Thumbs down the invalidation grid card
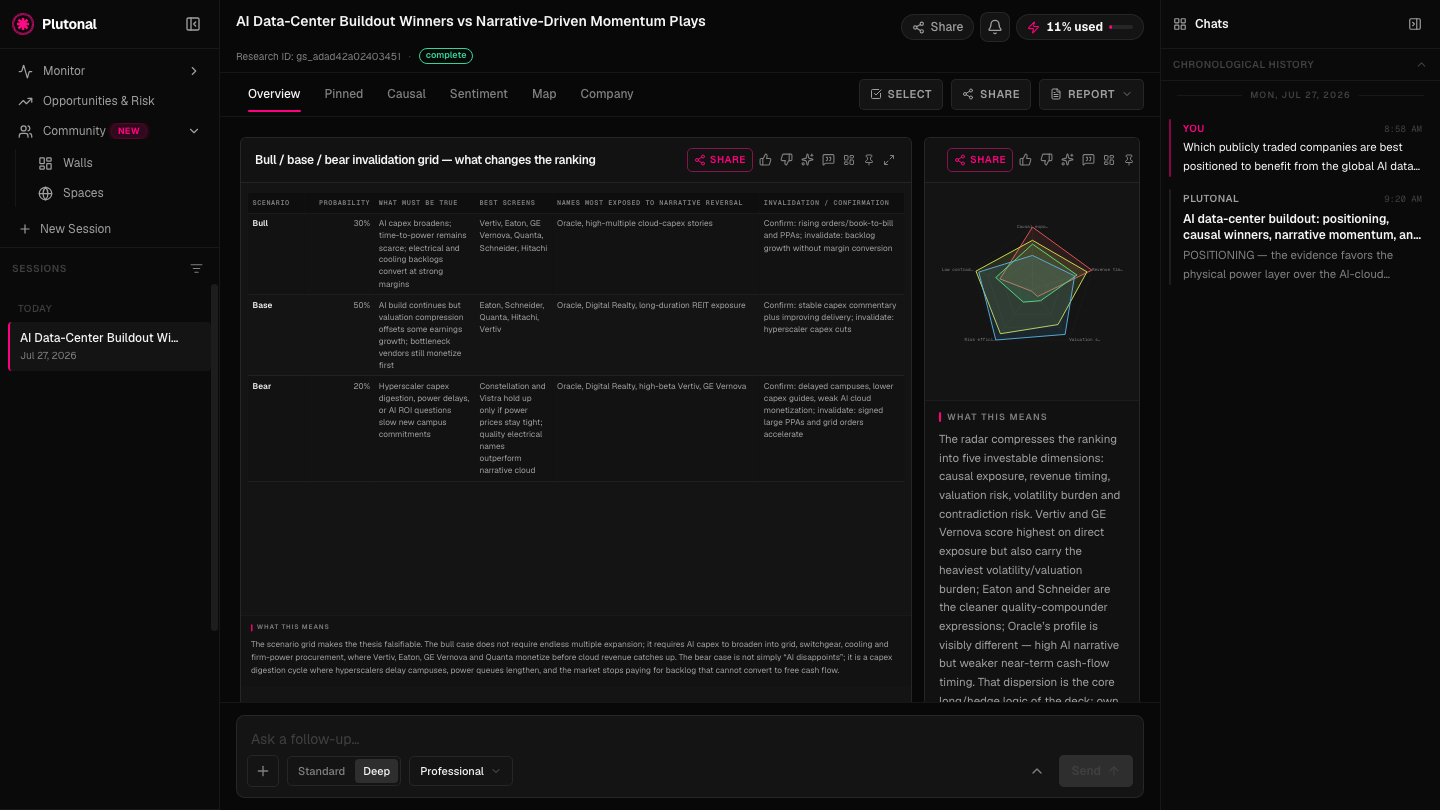1440x810 pixels. coord(787,160)
